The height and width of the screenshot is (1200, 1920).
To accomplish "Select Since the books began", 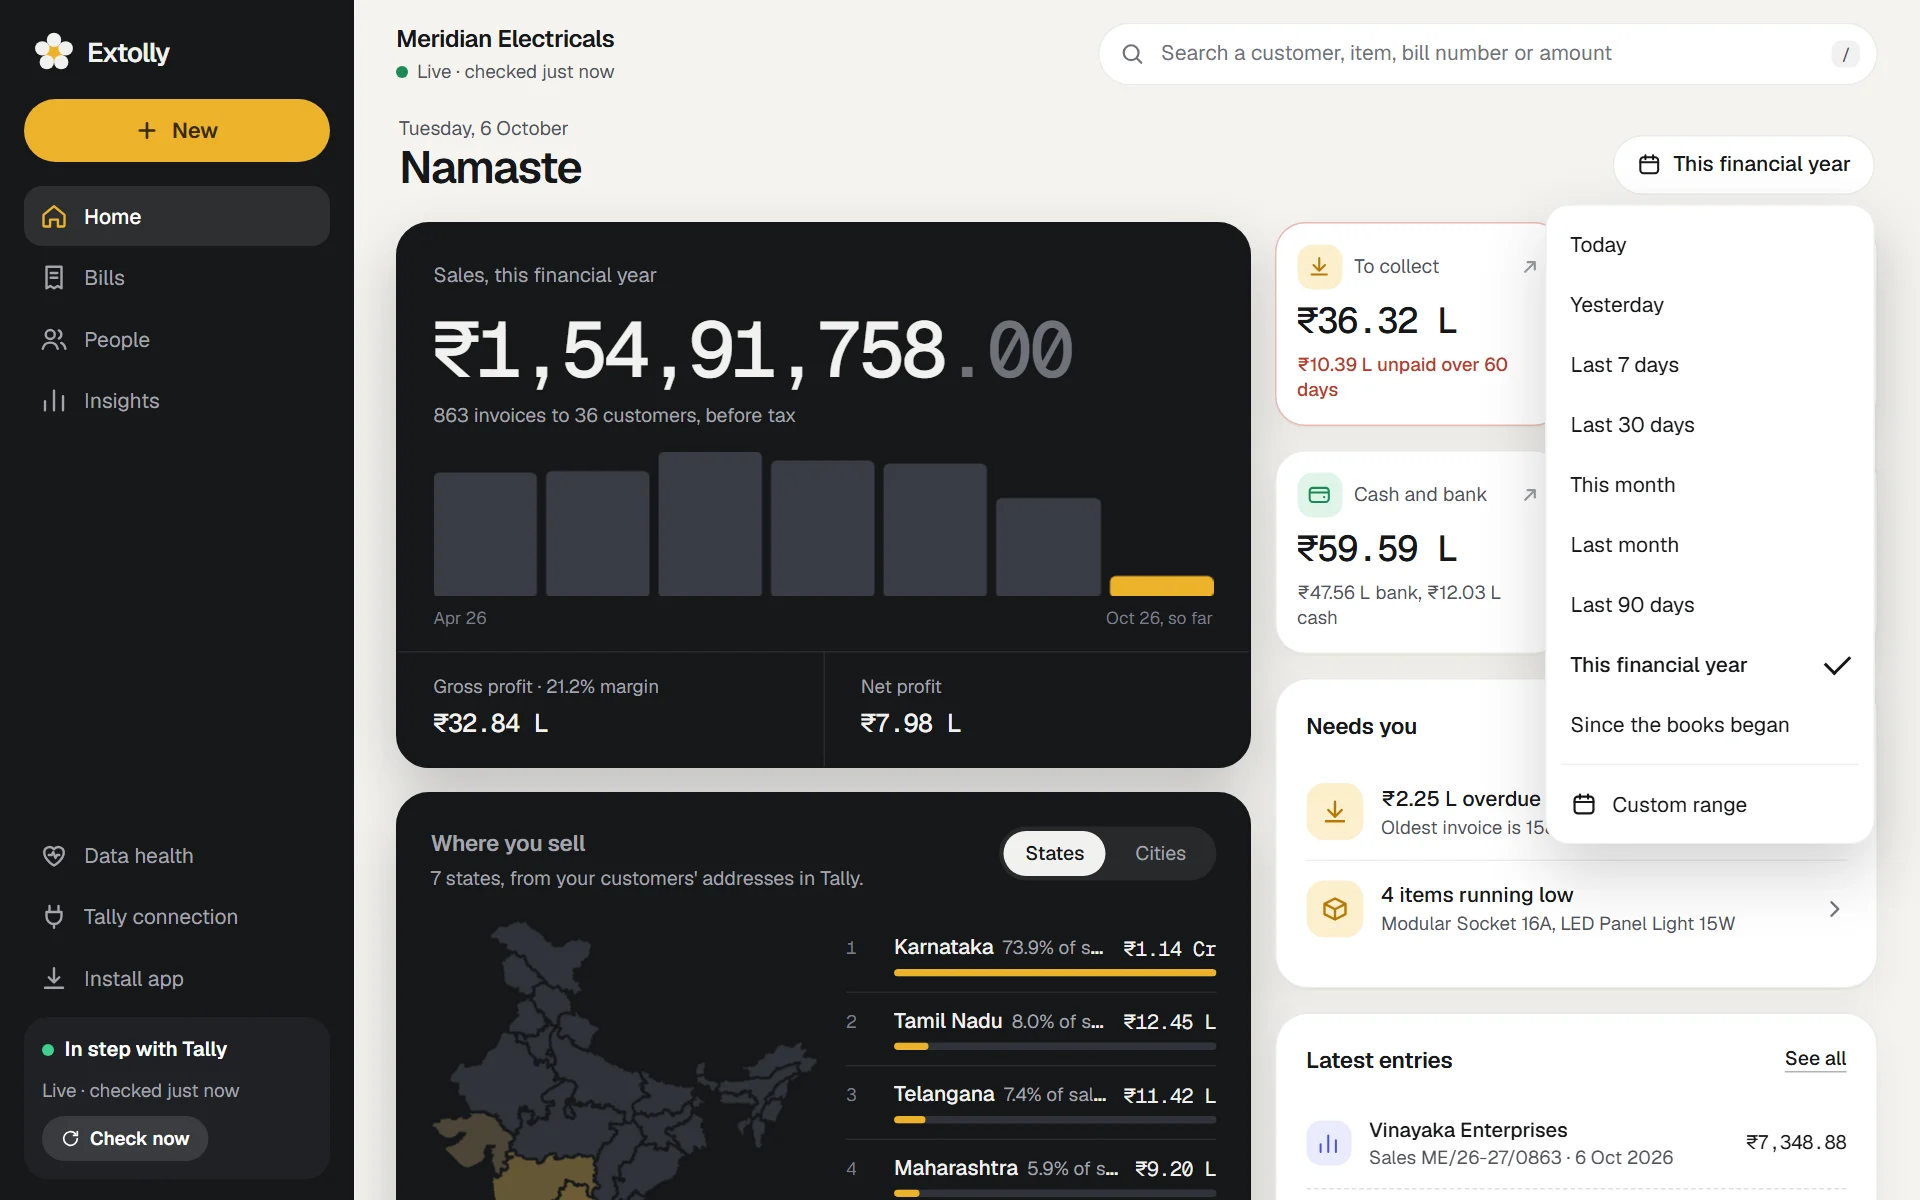I will [x=1709, y=725].
